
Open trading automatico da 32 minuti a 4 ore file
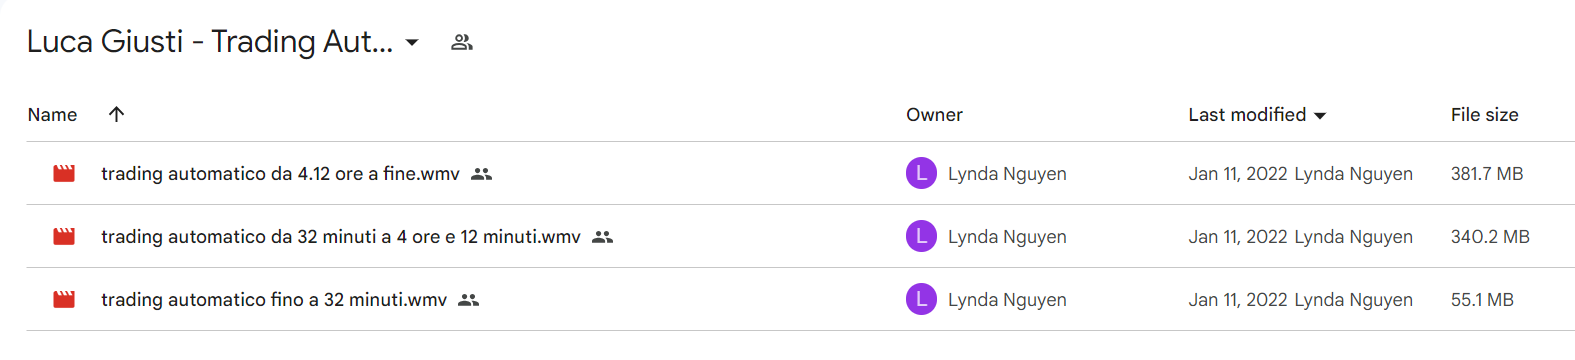point(340,237)
